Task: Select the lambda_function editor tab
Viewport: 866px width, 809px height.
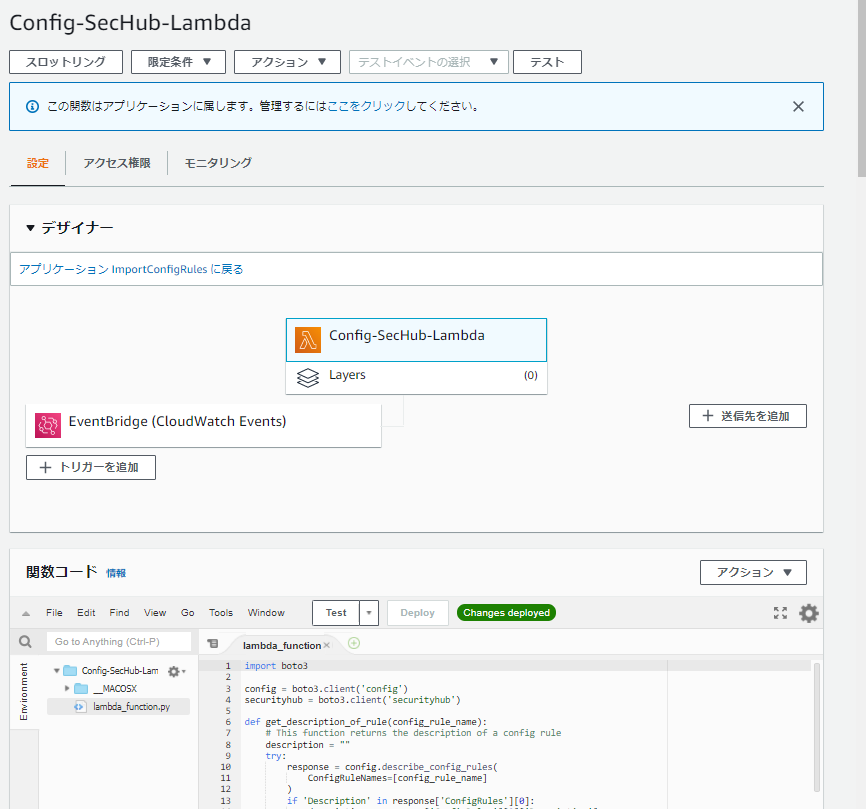Action: [x=282, y=646]
